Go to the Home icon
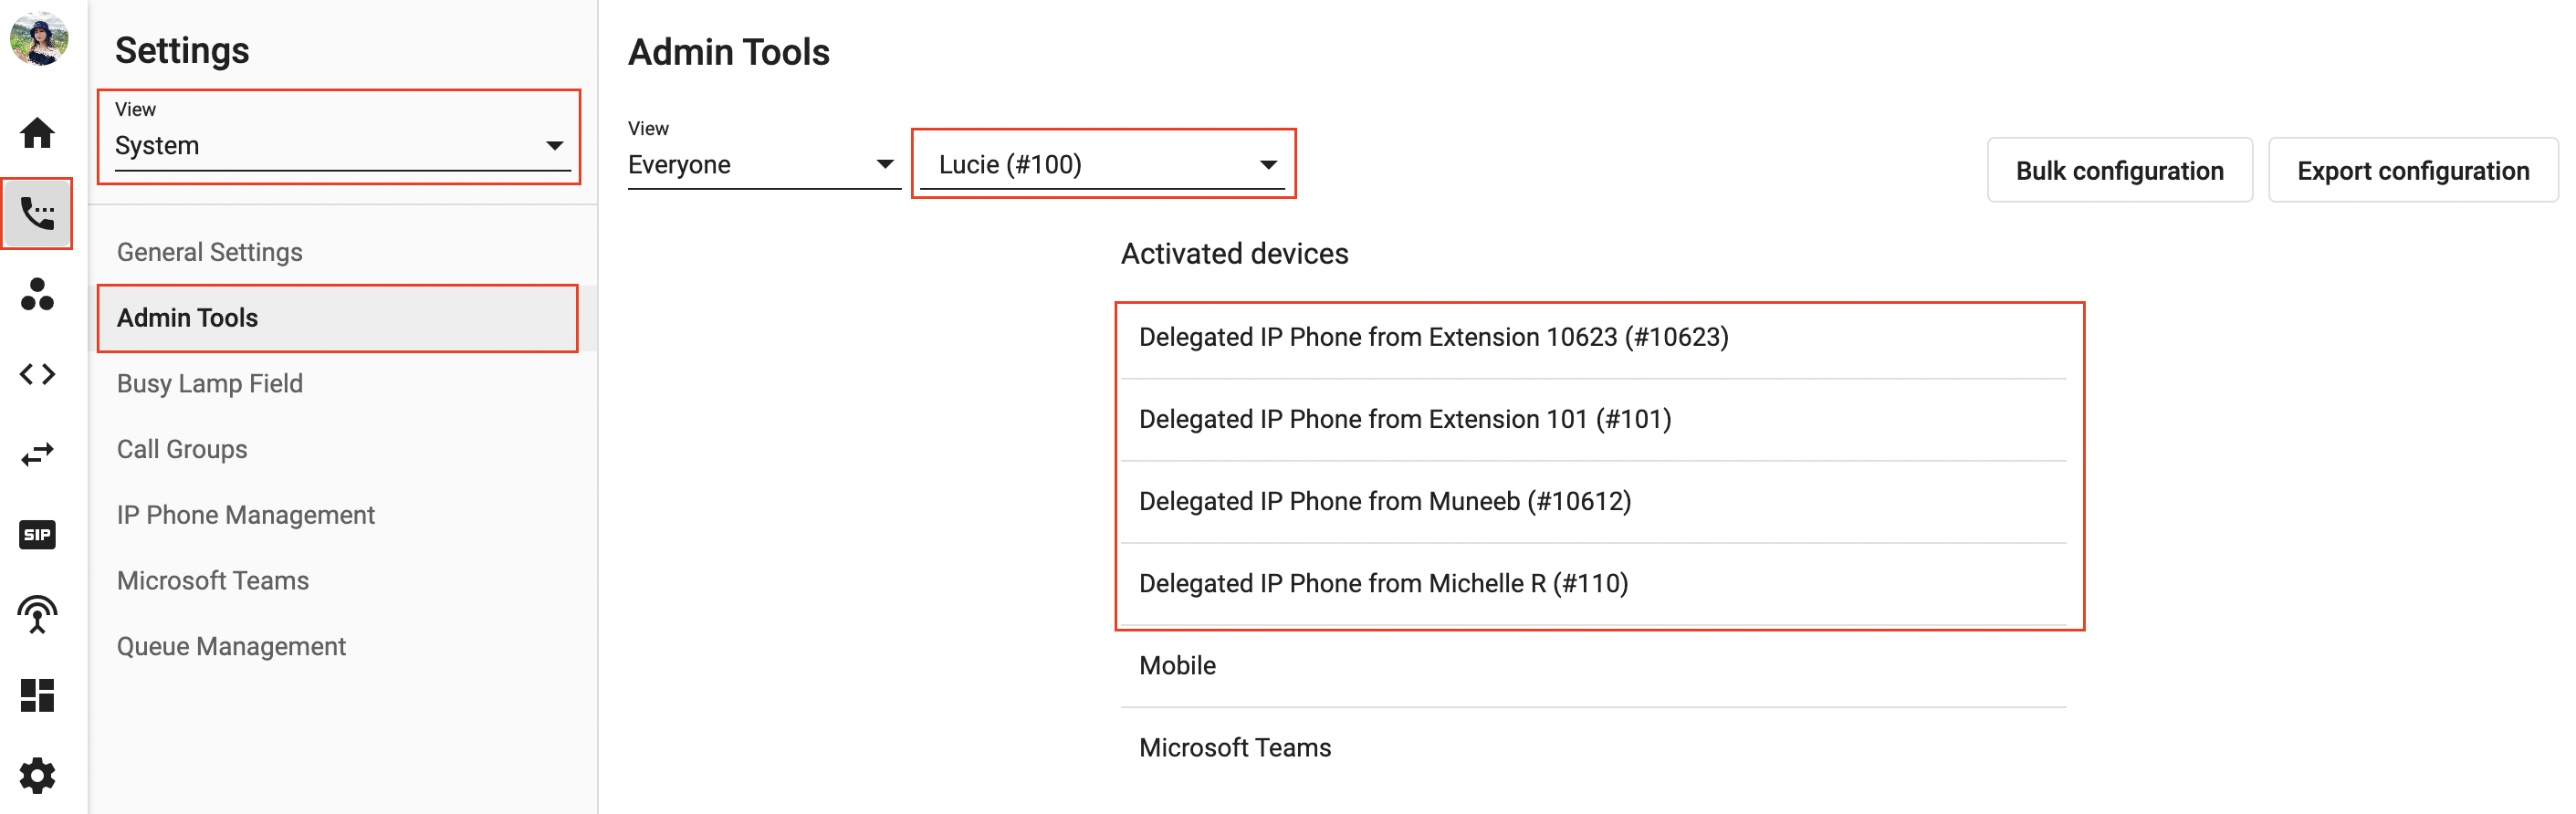This screenshot has height=814, width=2576. (38, 132)
